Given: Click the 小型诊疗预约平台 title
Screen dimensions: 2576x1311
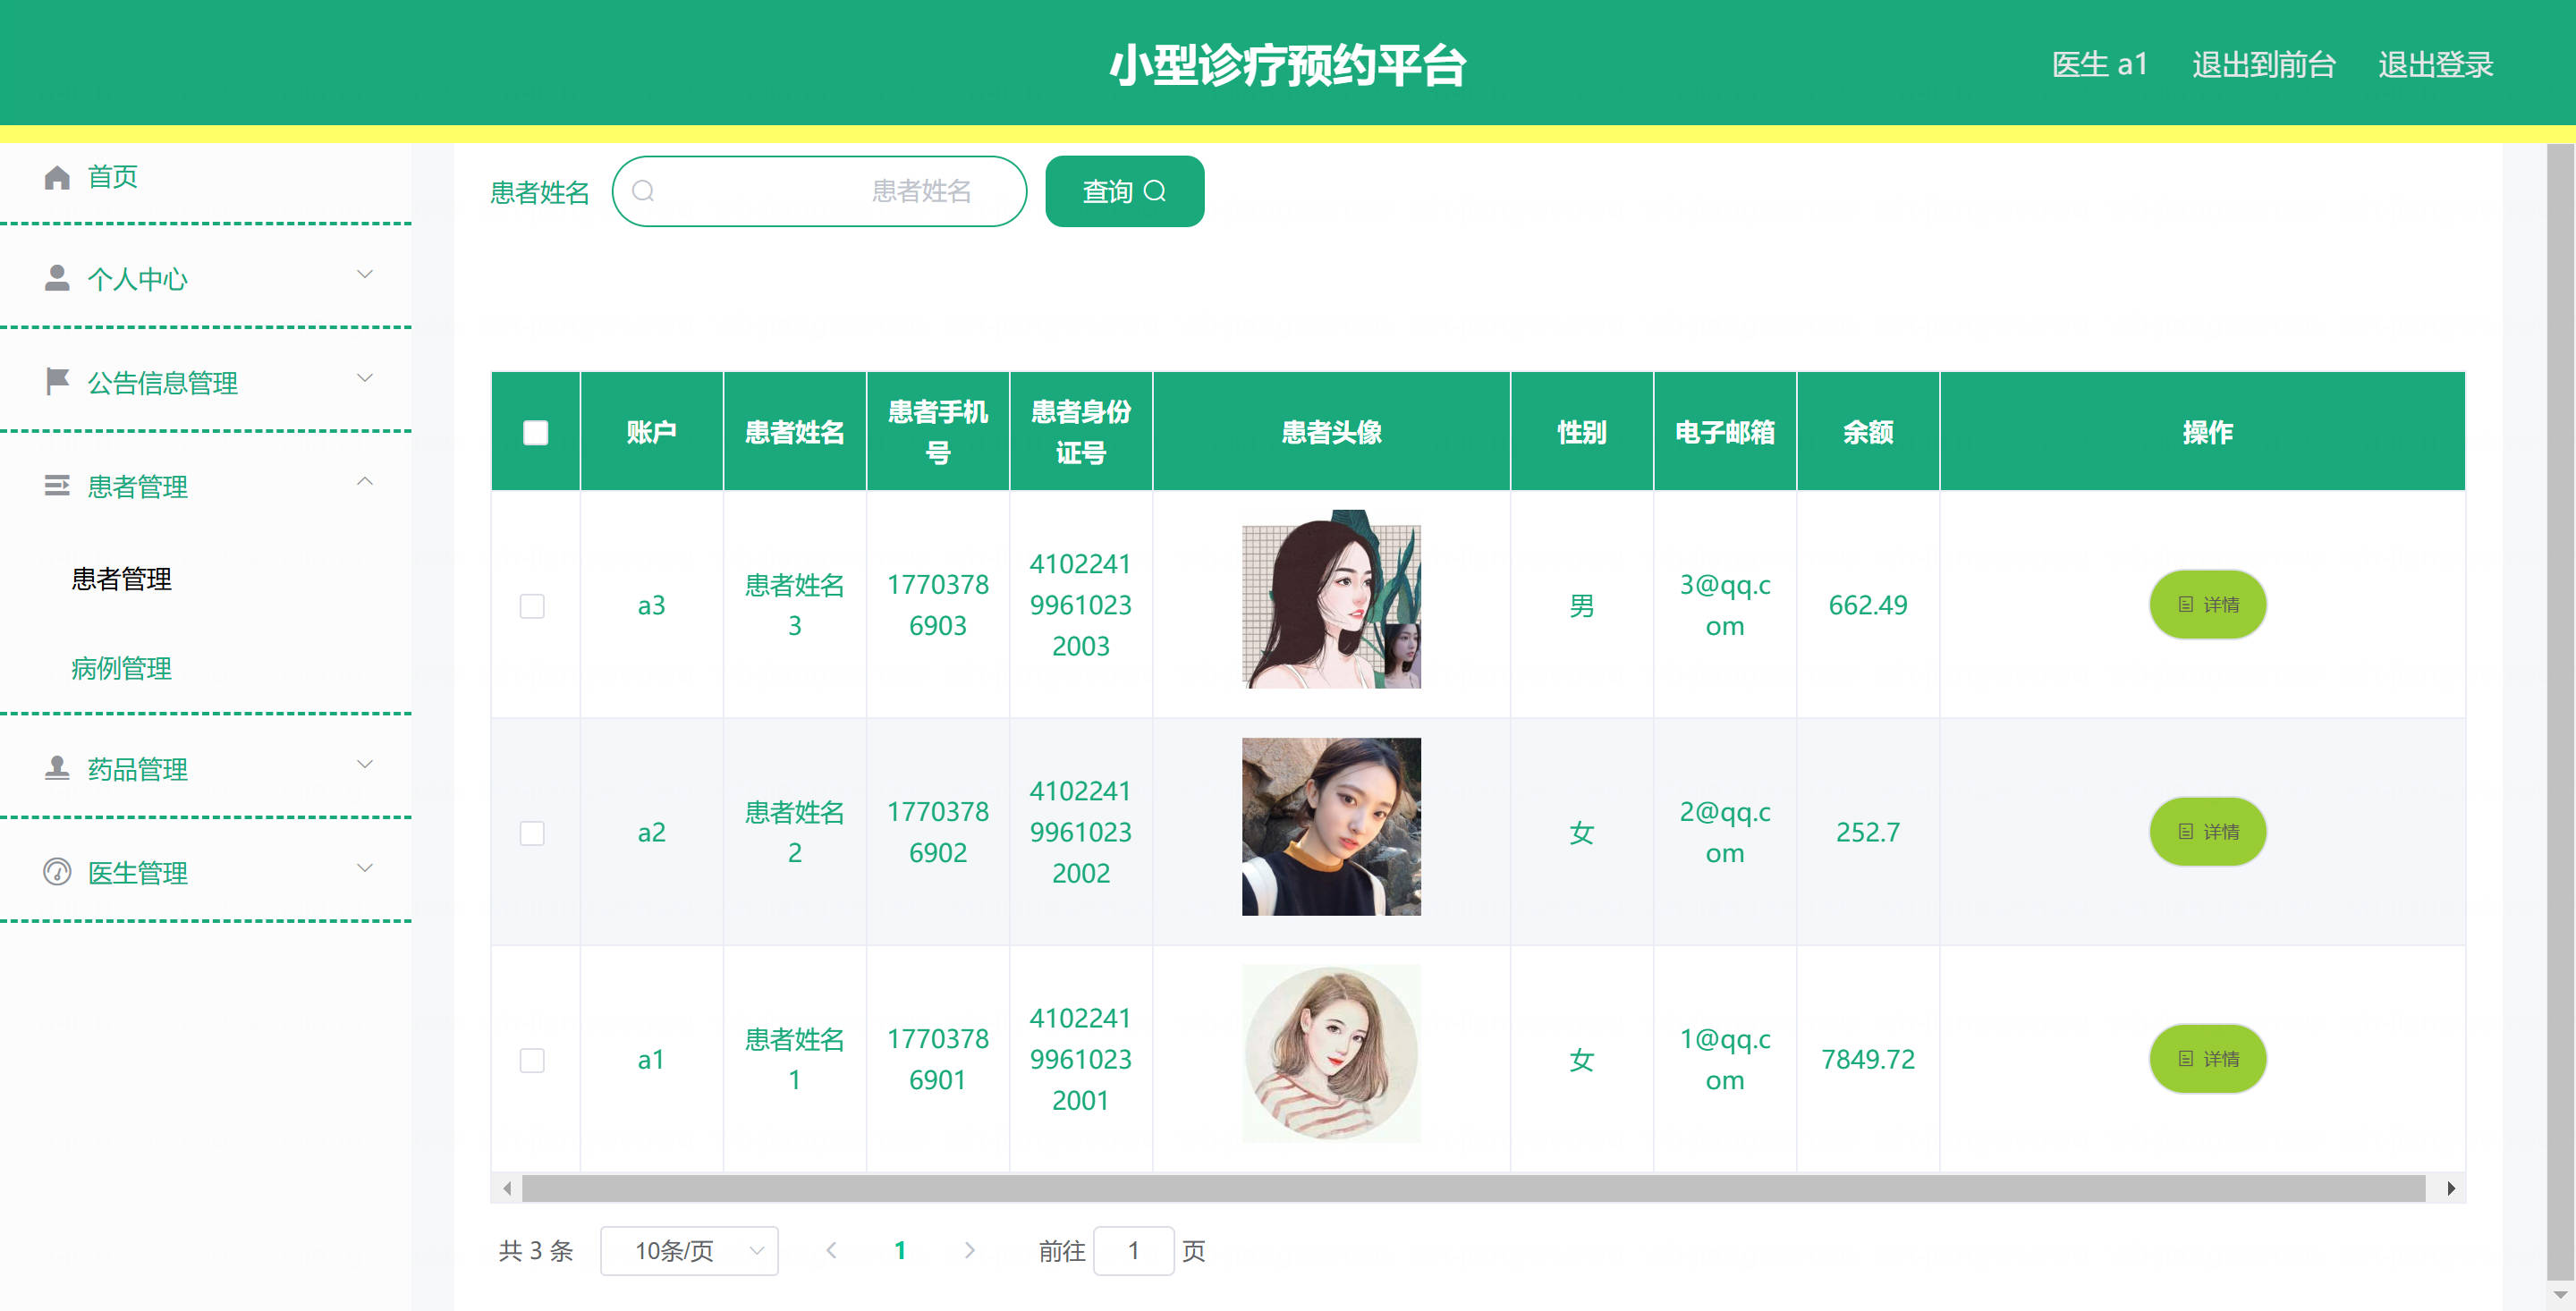Looking at the screenshot, I should pos(1287,65).
